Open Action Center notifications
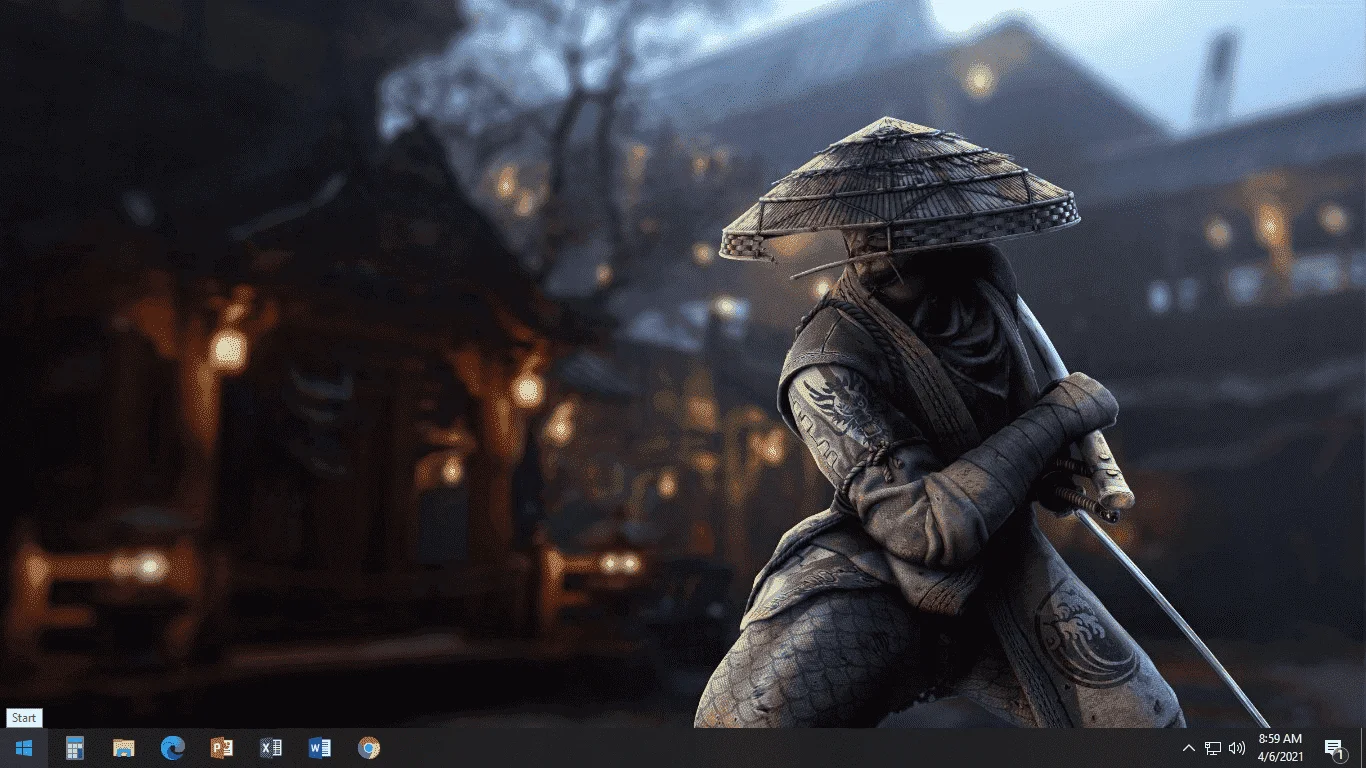 pos(1334,748)
